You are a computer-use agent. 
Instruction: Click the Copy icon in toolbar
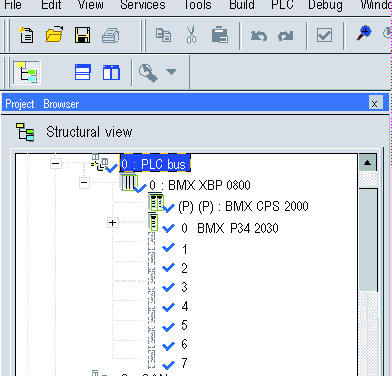pos(163,35)
